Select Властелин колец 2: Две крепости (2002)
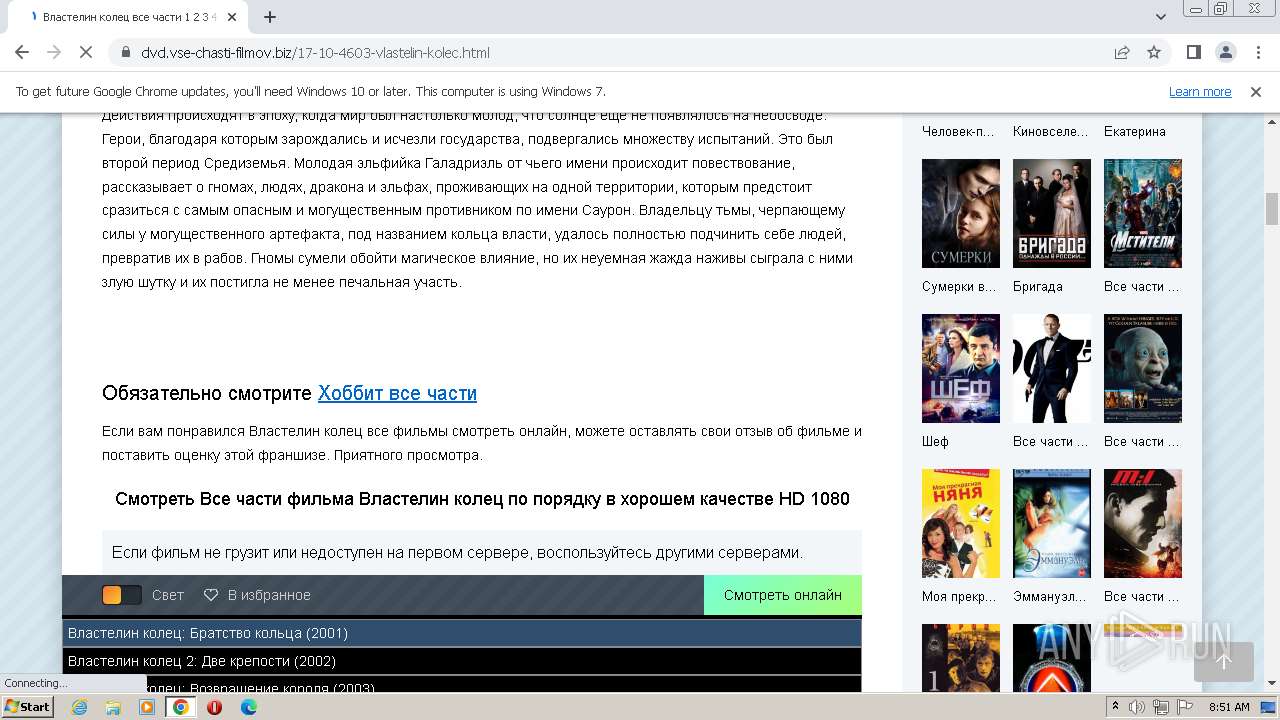The width and height of the screenshot is (1280, 720). pos(461,661)
